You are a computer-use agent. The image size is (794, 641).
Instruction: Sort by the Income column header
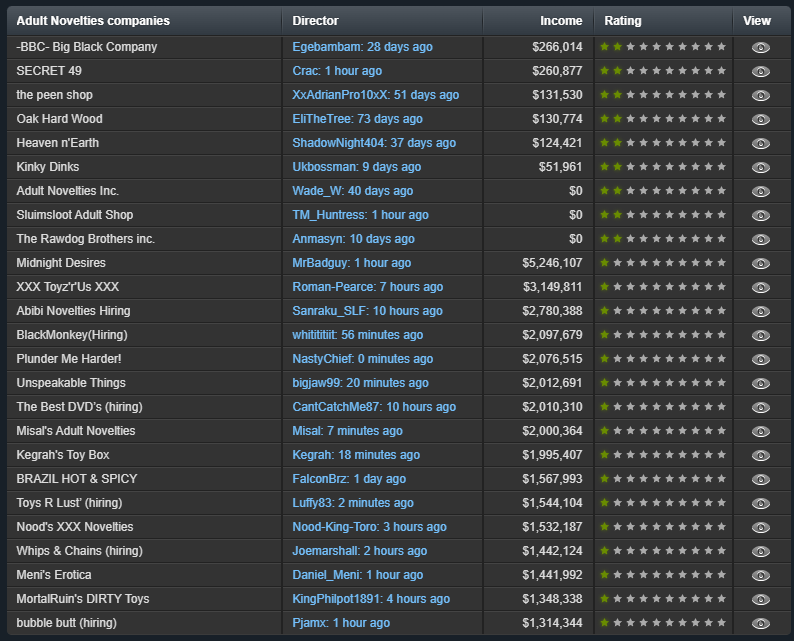[561, 21]
